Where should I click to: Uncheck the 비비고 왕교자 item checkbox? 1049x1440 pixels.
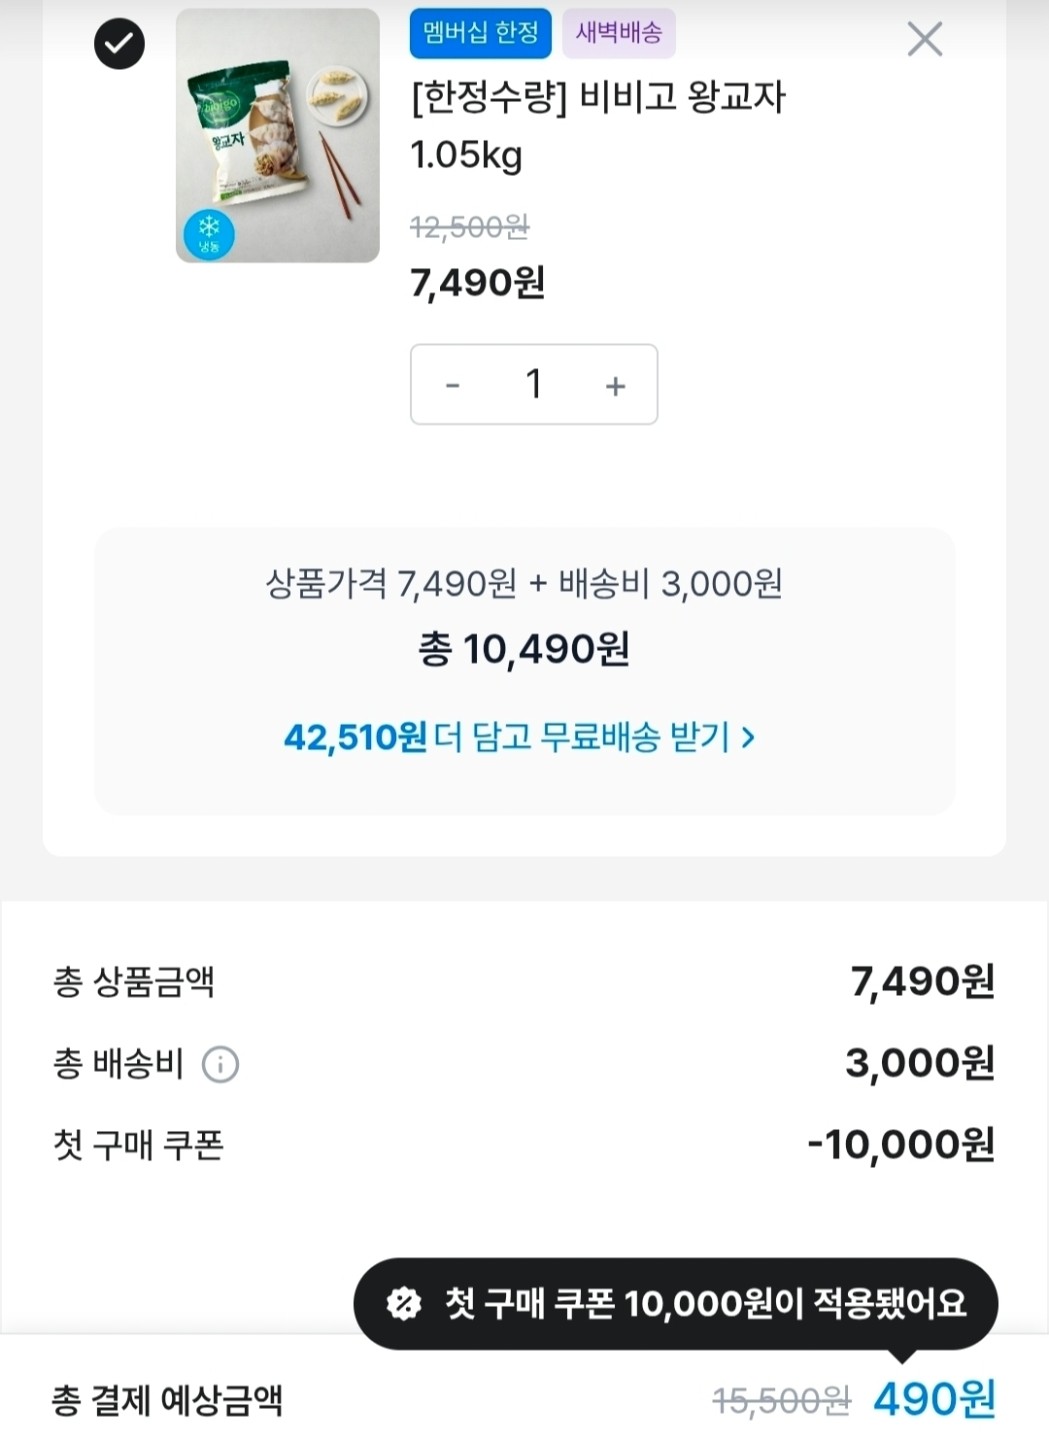(x=119, y=44)
